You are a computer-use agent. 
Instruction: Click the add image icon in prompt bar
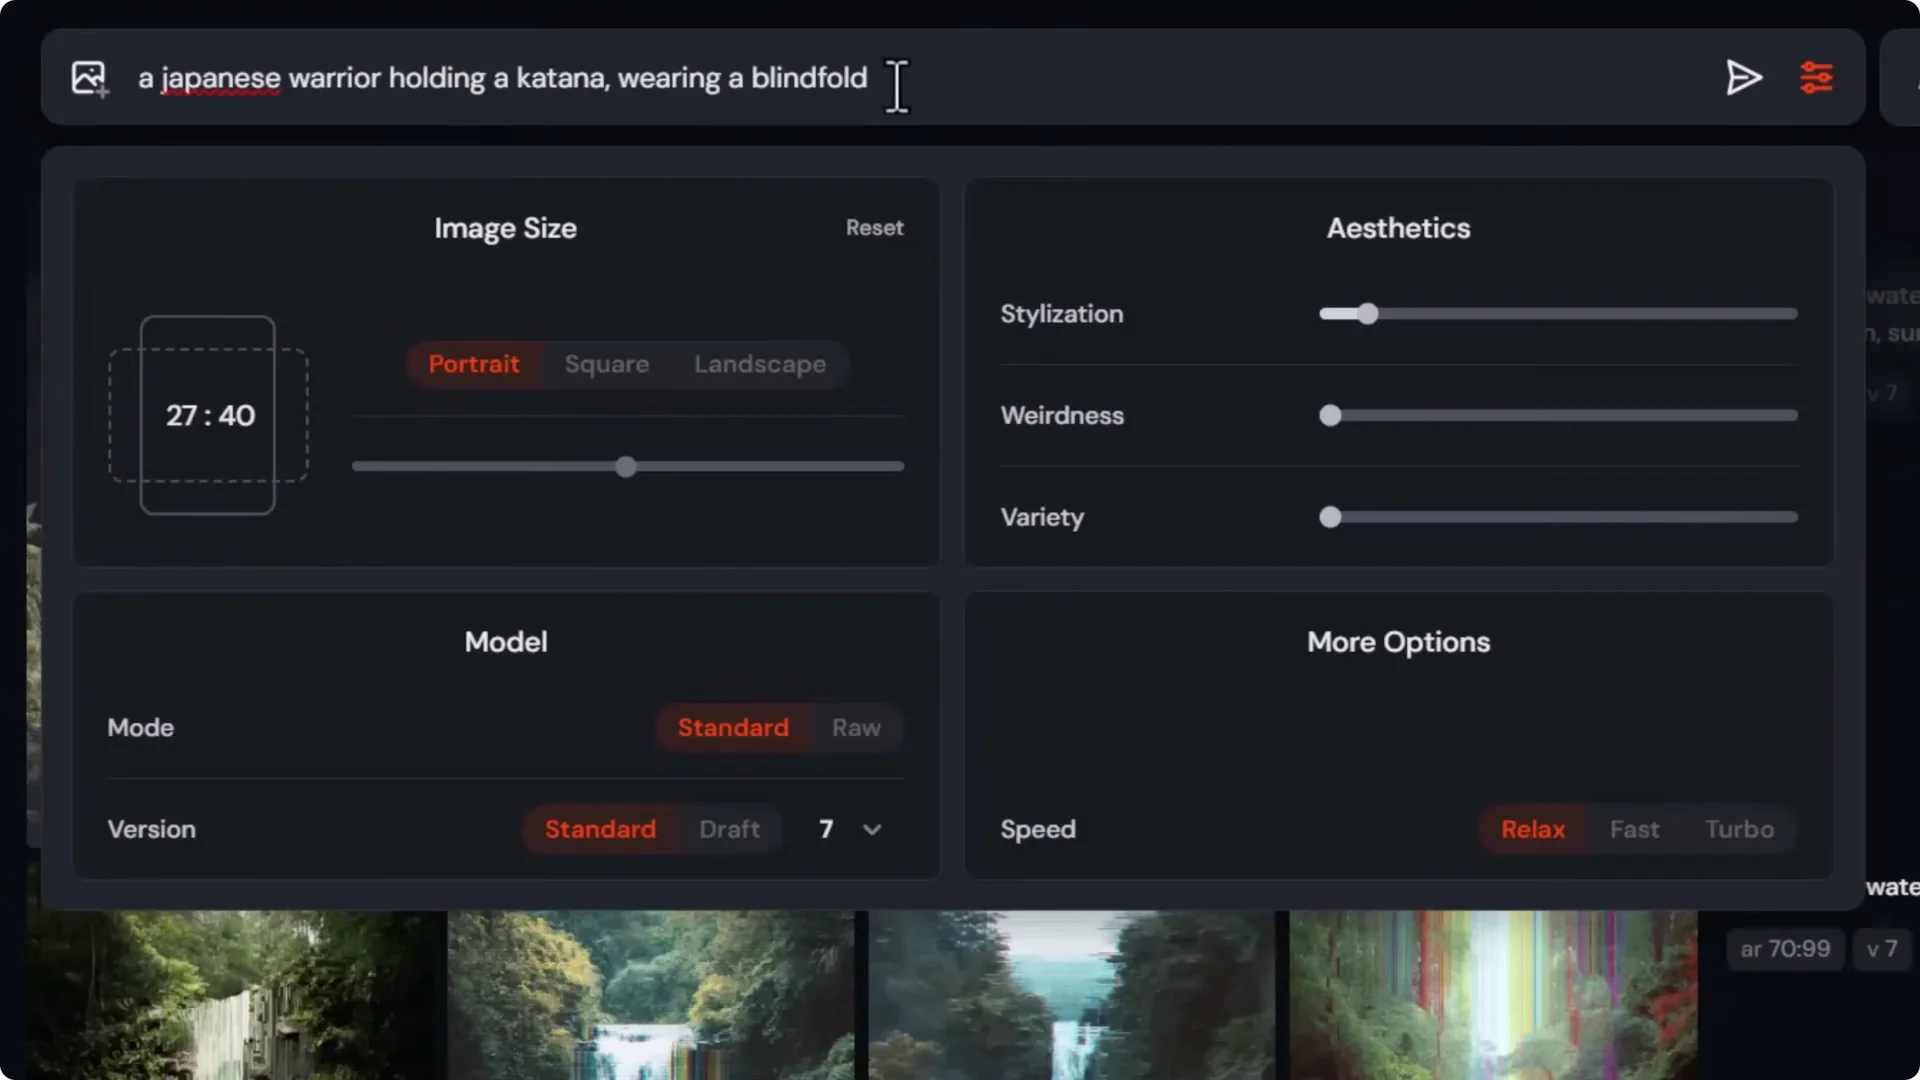tap(88, 78)
